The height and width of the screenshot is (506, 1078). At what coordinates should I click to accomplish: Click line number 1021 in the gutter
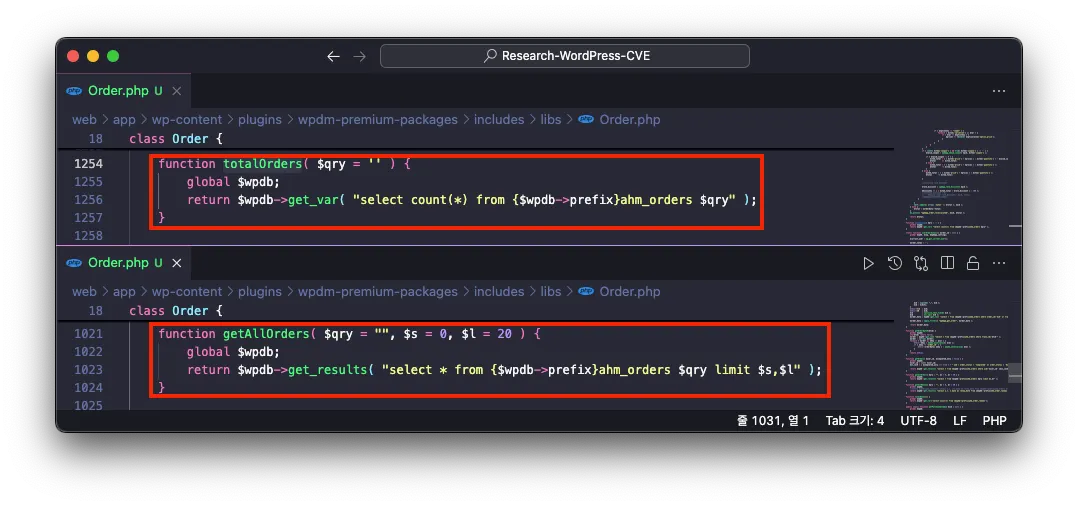pyautogui.click(x=87, y=333)
